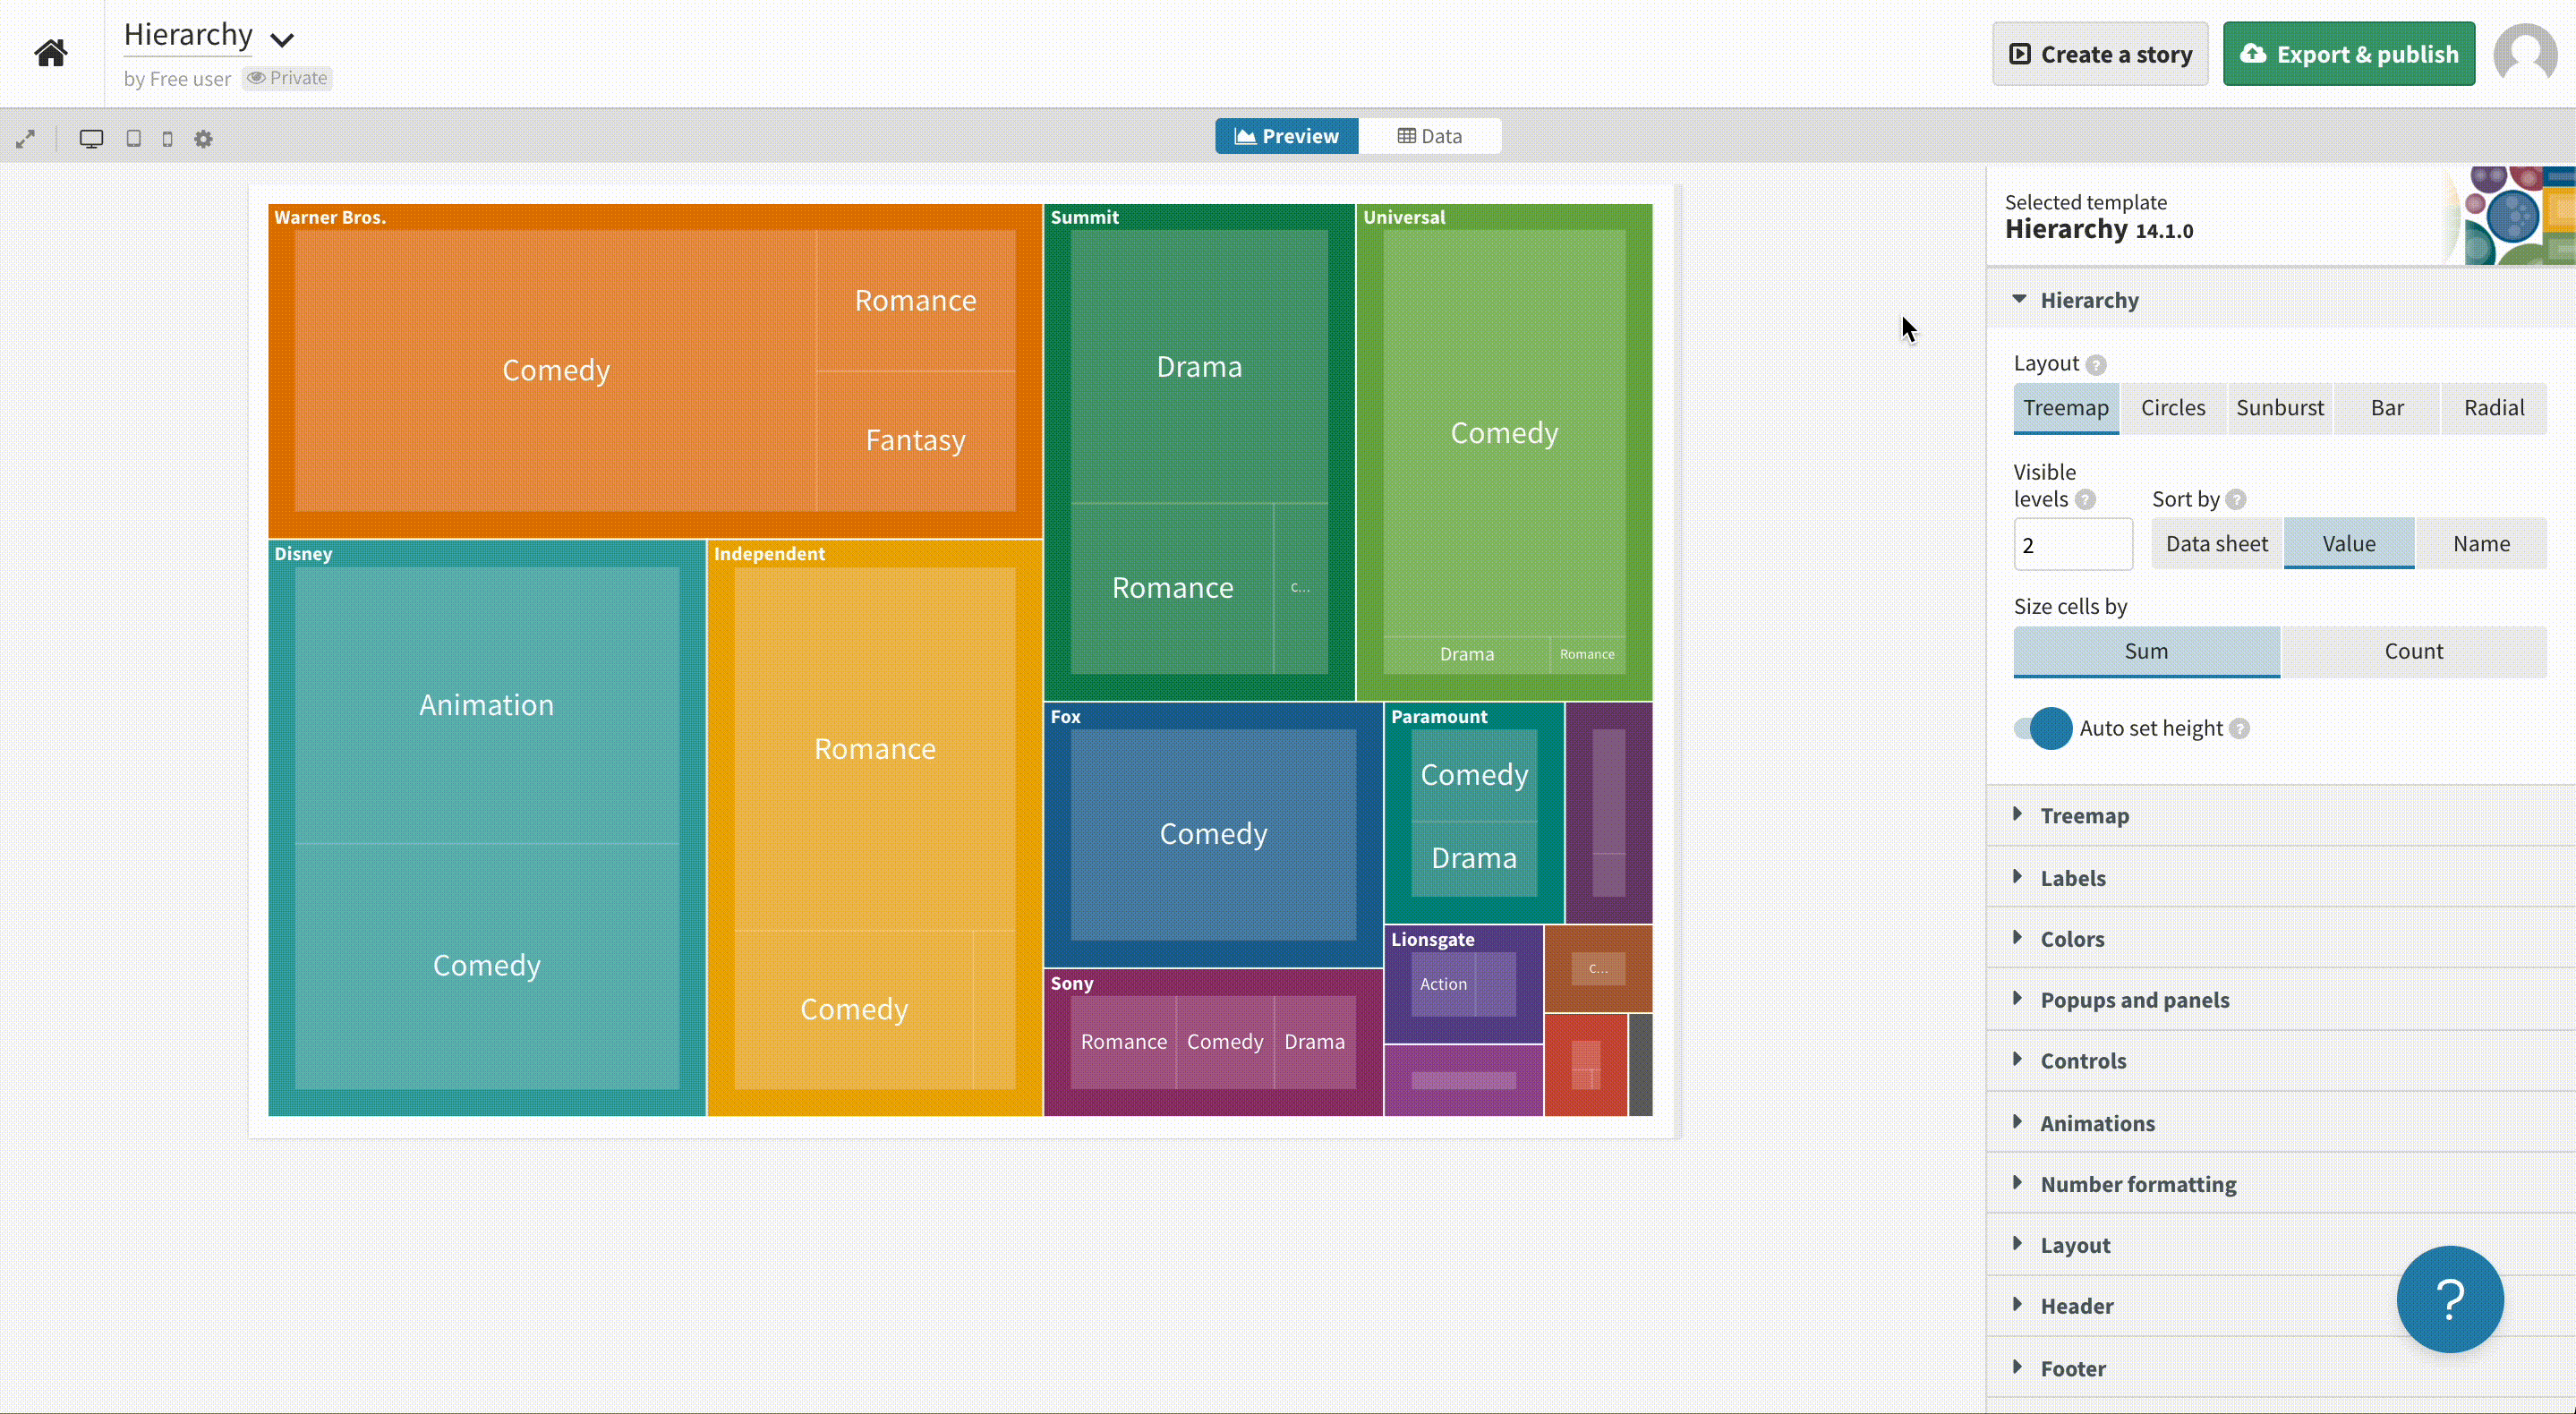Sort by Data sheet
The image size is (2576, 1414).
point(2217,544)
